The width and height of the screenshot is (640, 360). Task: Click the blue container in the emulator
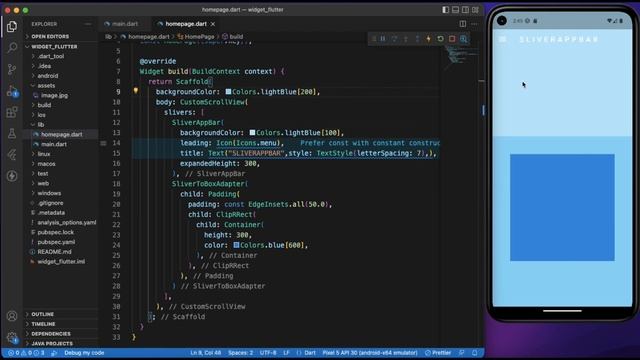tap(562, 207)
